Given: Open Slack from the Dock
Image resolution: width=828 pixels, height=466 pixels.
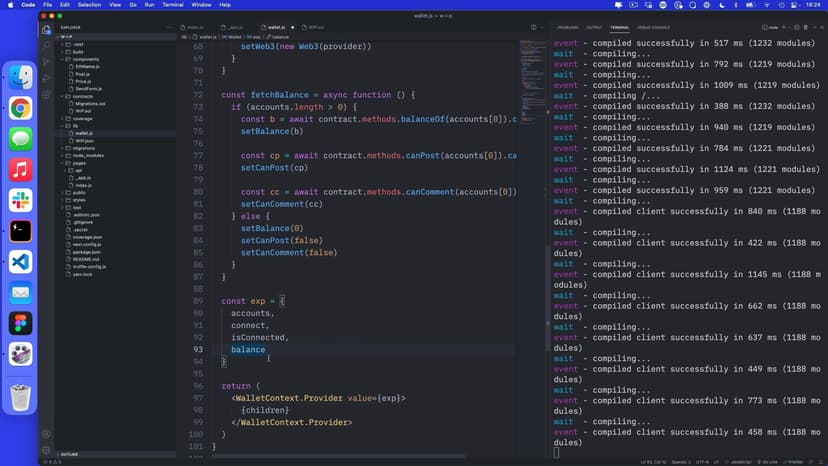Looking at the screenshot, I should point(20,200).
